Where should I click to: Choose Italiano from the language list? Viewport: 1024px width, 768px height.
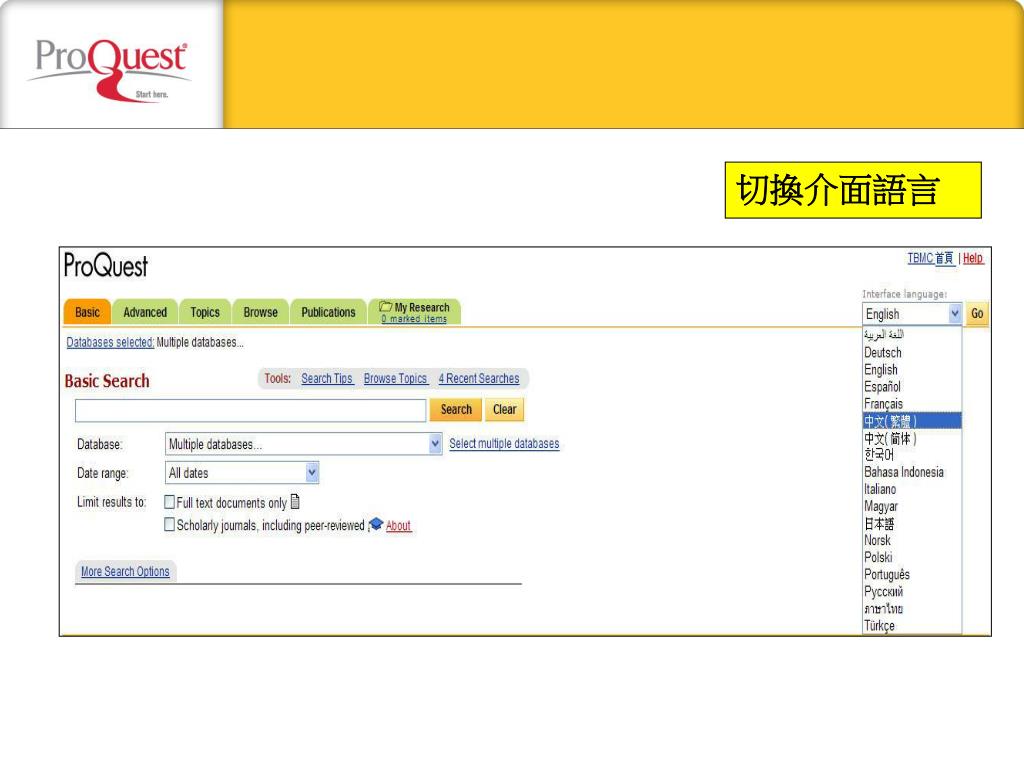912,489
